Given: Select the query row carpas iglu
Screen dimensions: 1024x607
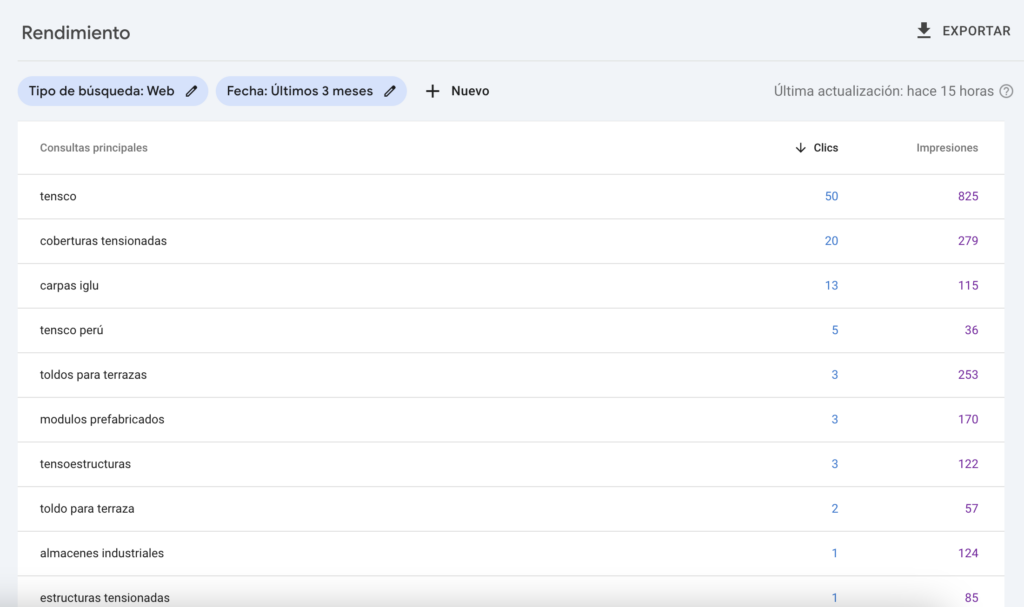Looking at the screenshot, I should (71, 285).
